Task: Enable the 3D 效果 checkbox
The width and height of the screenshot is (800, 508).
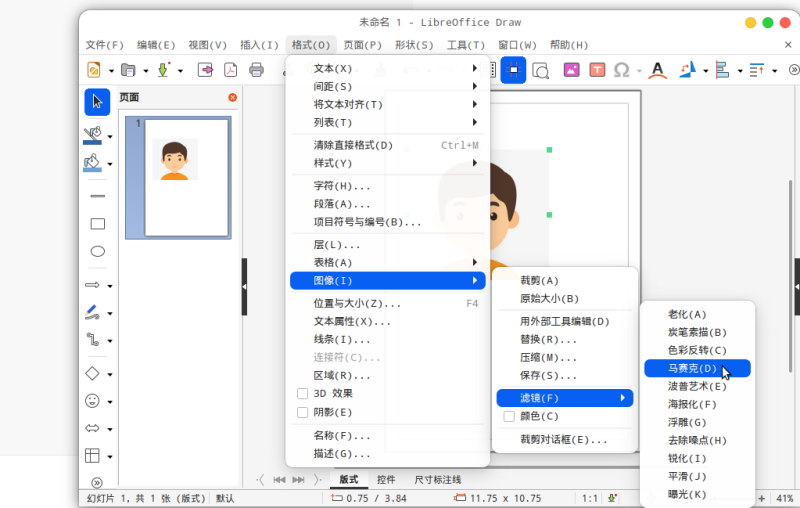Action: [303, 394]
